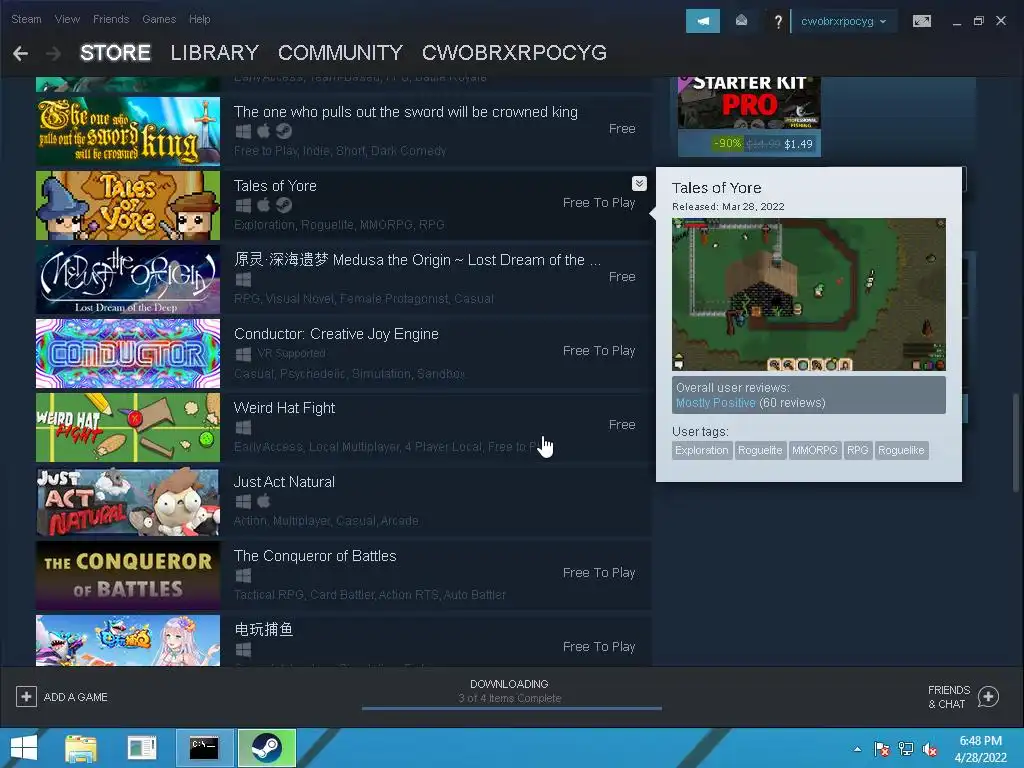Open the 电玩捕鱼 game thumbnail
Image resolution: width=1024 pixels, height=768 pixels.
pyautogui.click(x=128, y=641)
